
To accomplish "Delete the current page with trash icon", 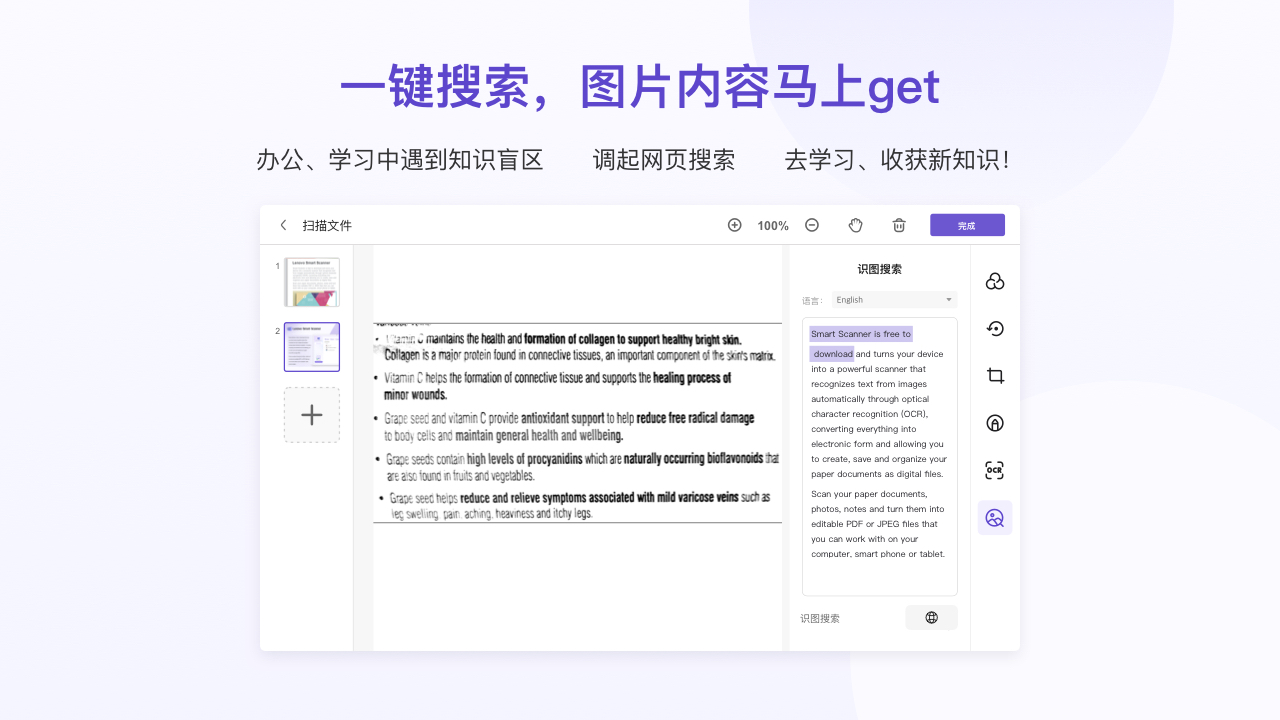I will (x=899, y=225).
